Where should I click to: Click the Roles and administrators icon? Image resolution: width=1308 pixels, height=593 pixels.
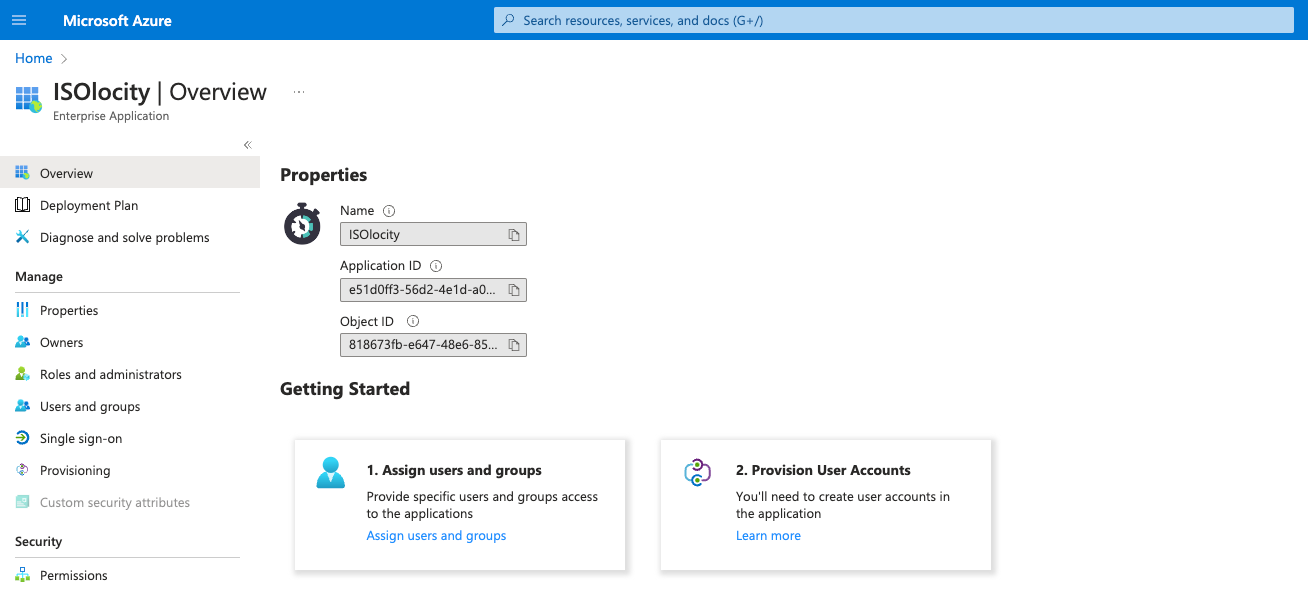tap(22, 374)
